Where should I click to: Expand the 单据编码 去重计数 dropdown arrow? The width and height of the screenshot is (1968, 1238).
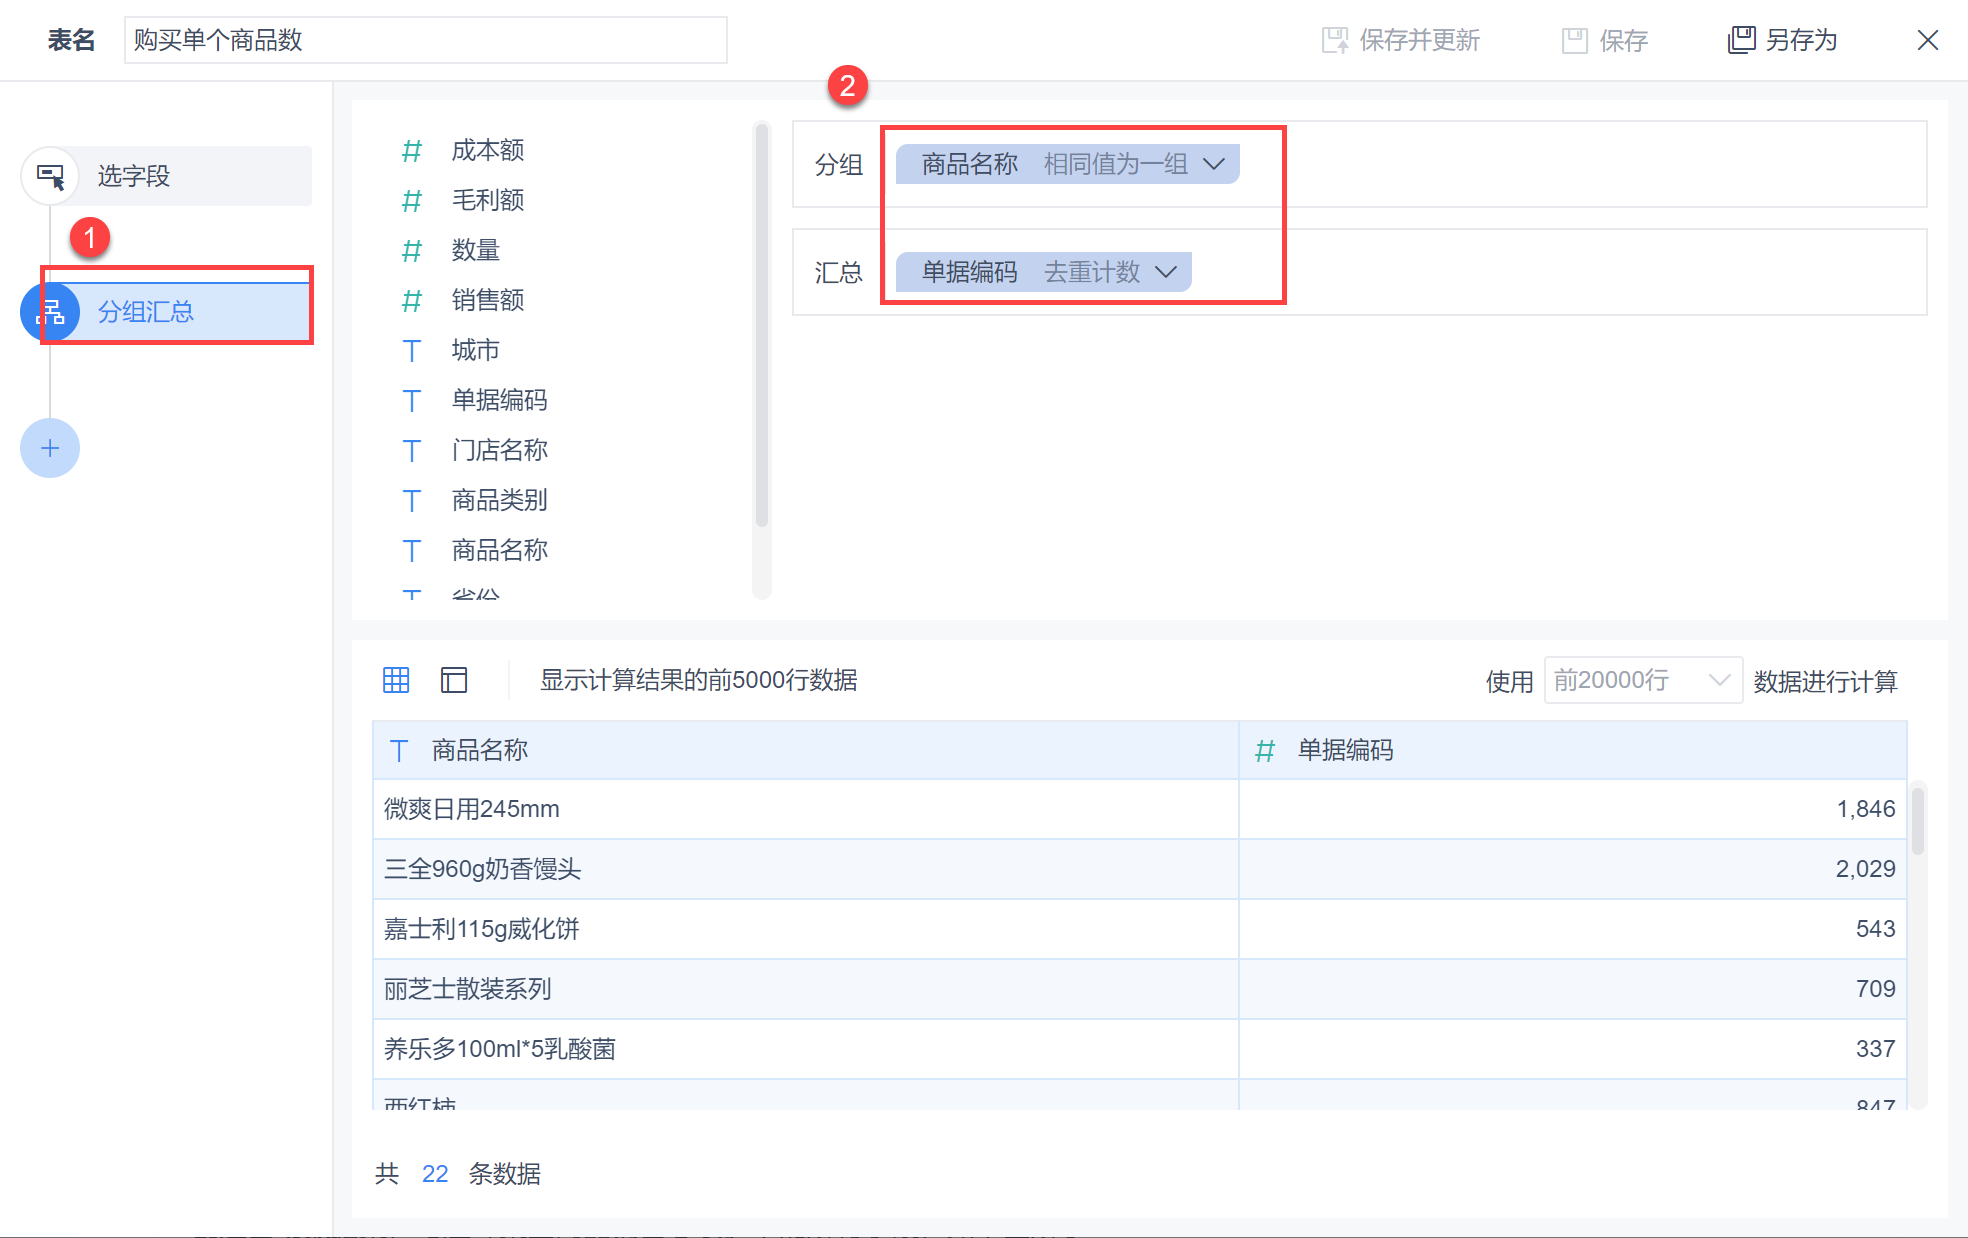(1166, 272)
